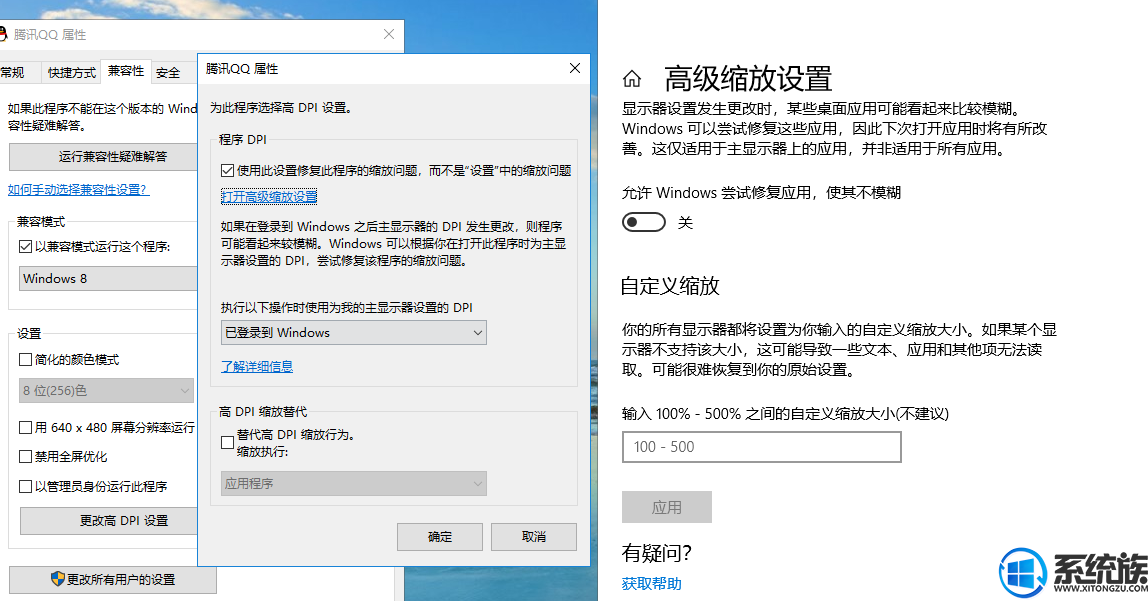Tick 以管理员身份运行此程序 checkbox
1148x601 pixels.
point(26,486)
